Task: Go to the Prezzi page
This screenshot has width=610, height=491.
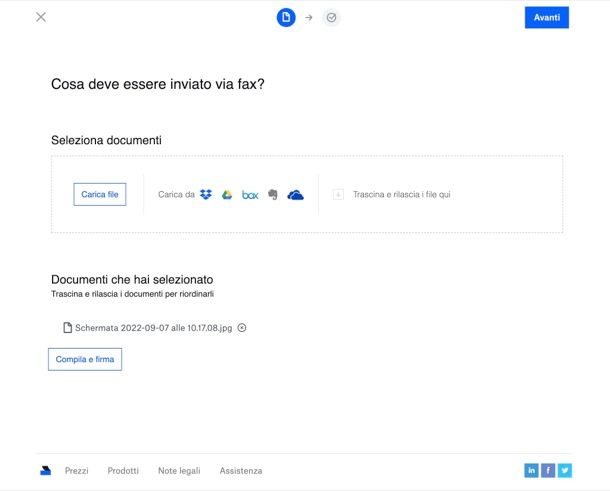Action: coord(77,470)
